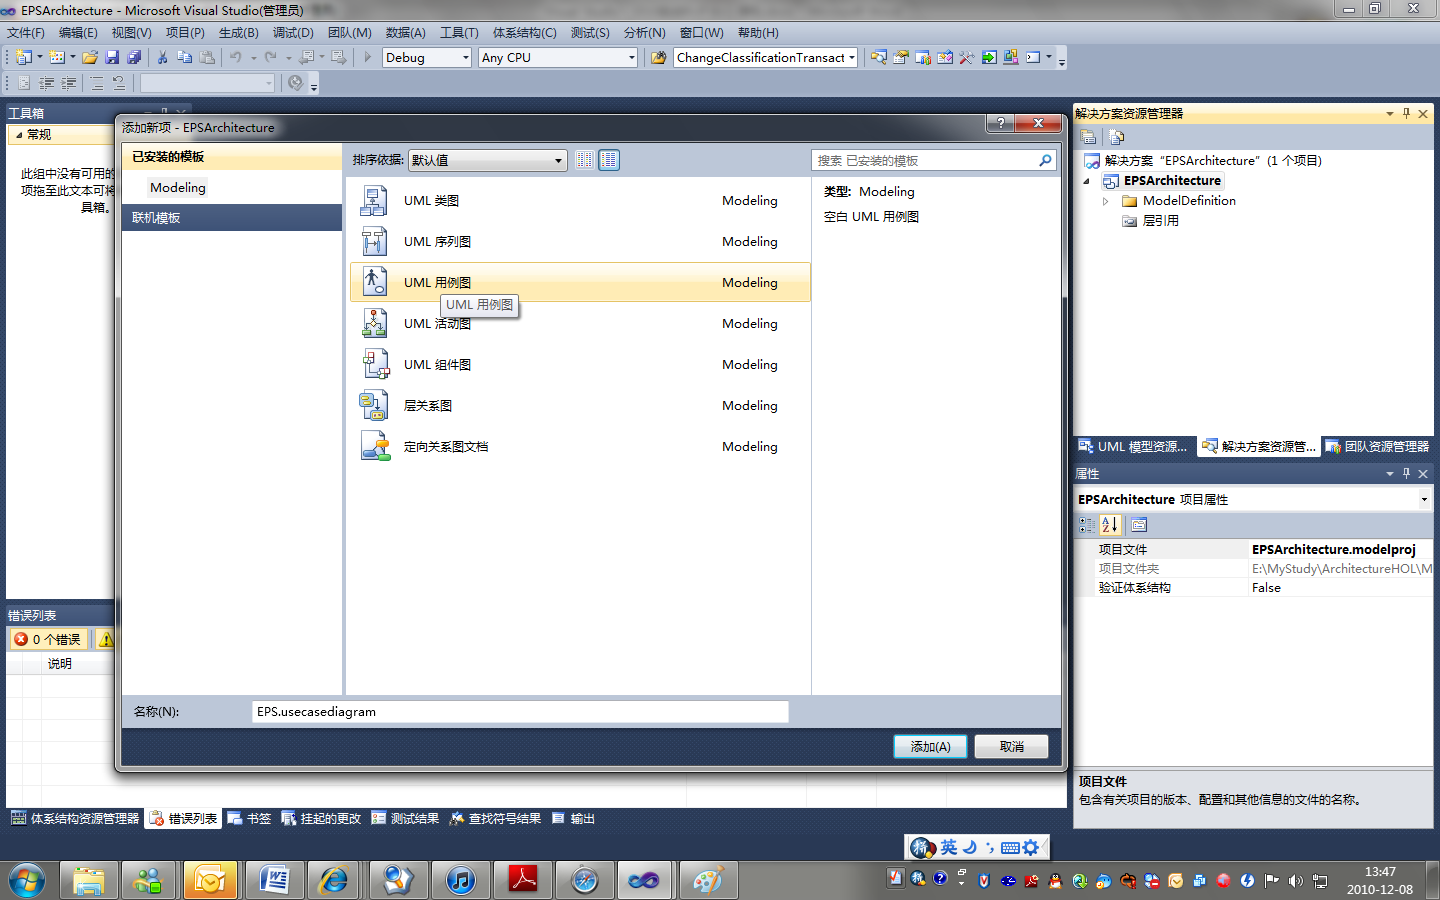The width and height of the screenshot is (1440, 900).
Task: Open Microsoft Word from the taskbar
Action: pos(273,881)
